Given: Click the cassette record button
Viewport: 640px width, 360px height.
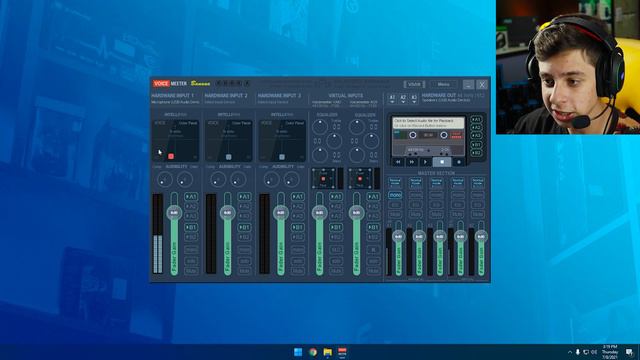Looking at the screenshot, I should click(x=459, y=162).
